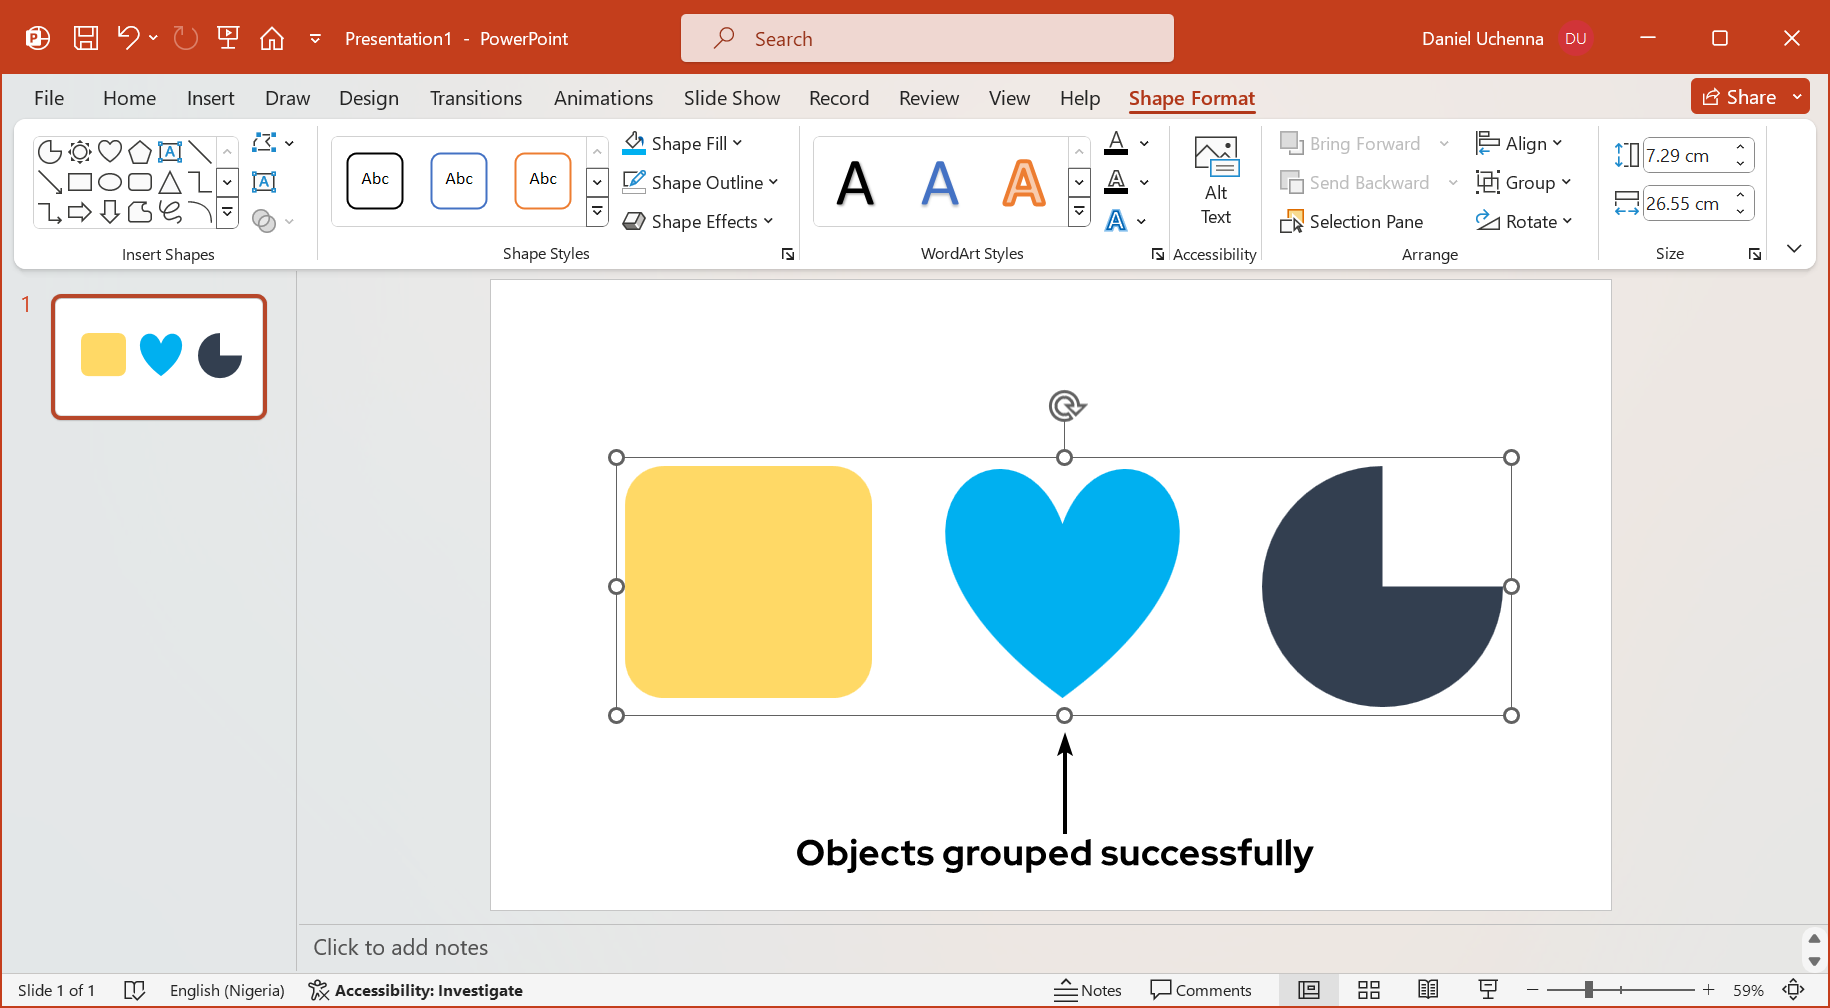This screenshot has width=1830, height=1008.
Task: Click Shape Effects in the ribbon
Action: tap(698, 221)
